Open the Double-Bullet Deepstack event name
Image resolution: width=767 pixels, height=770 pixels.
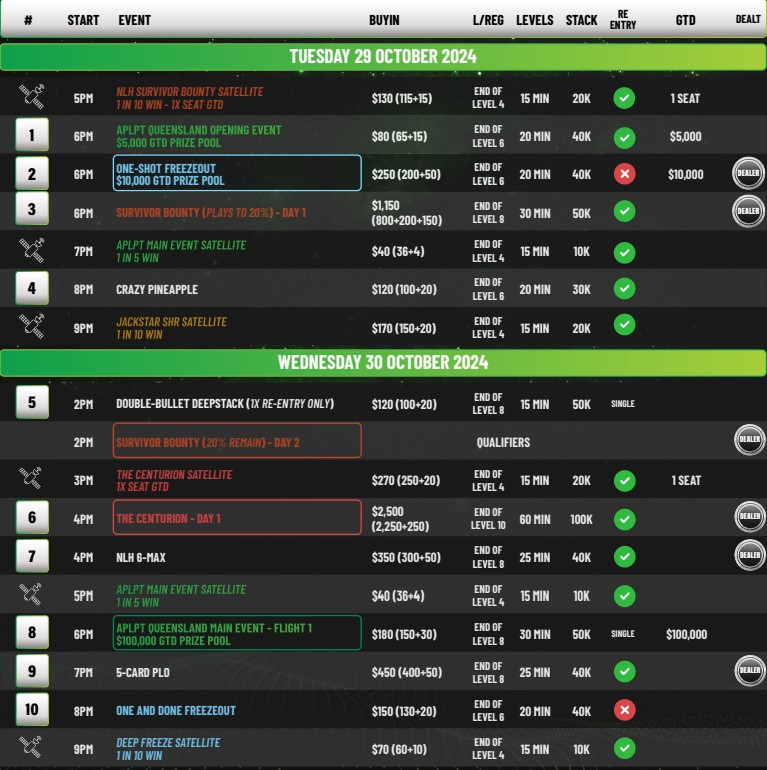coord(224,403)
